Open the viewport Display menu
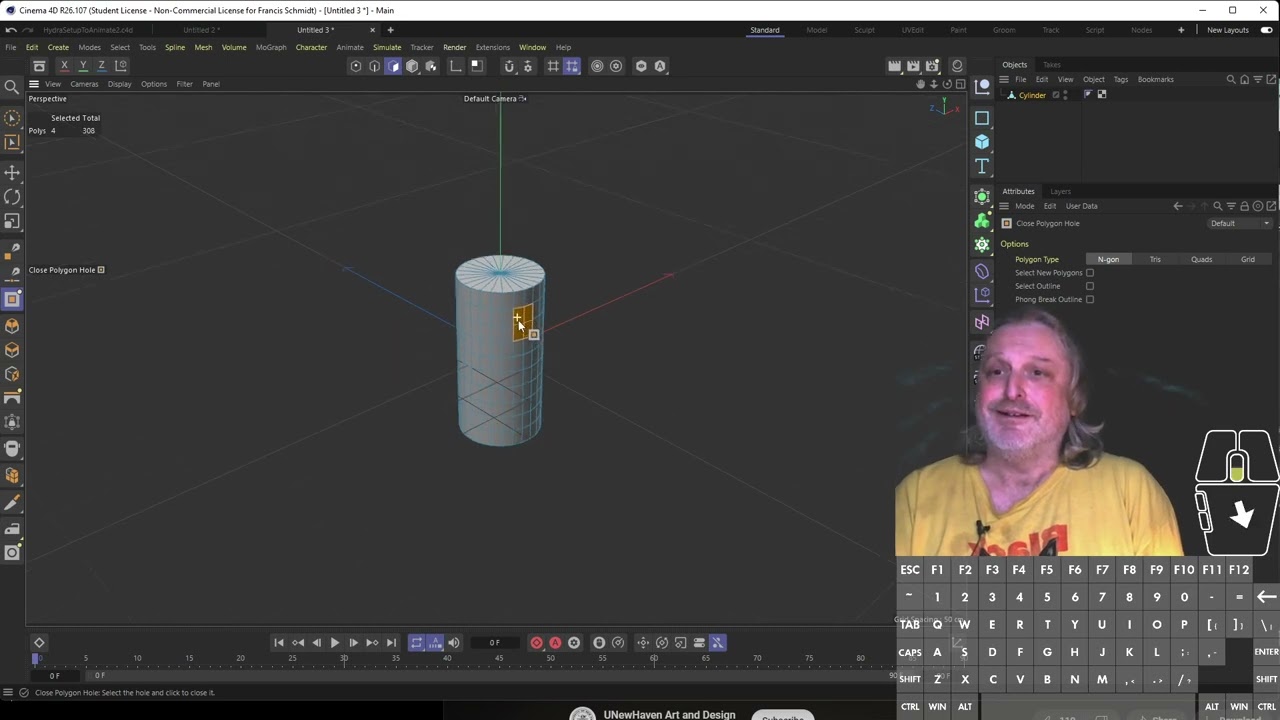This screenshot has height=720, width=1280. pos(119,84)
